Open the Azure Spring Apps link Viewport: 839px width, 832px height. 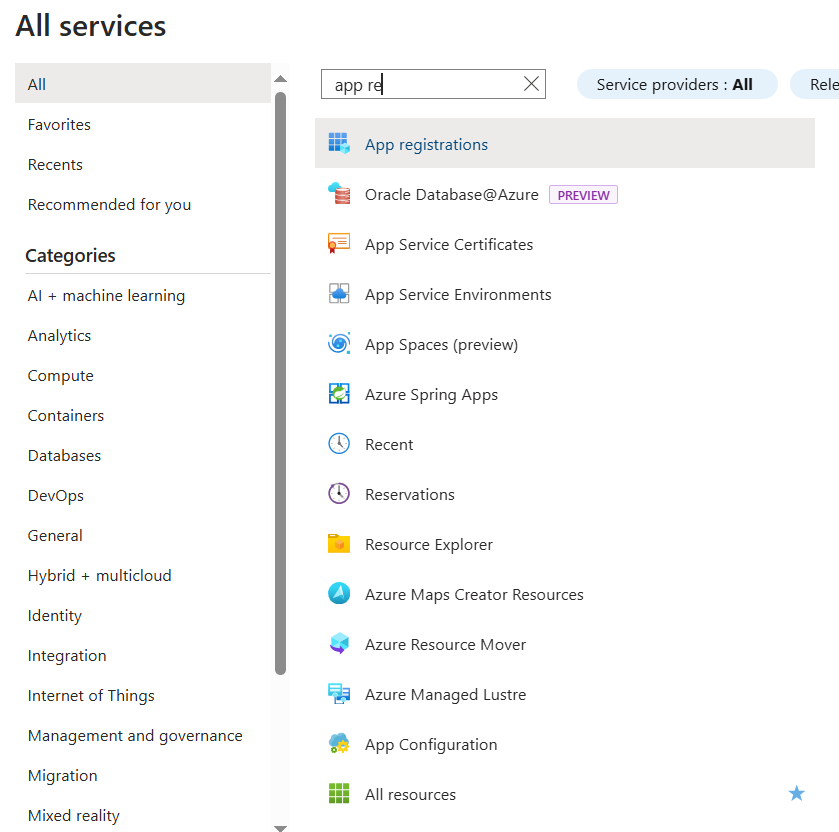coord(431,395)
